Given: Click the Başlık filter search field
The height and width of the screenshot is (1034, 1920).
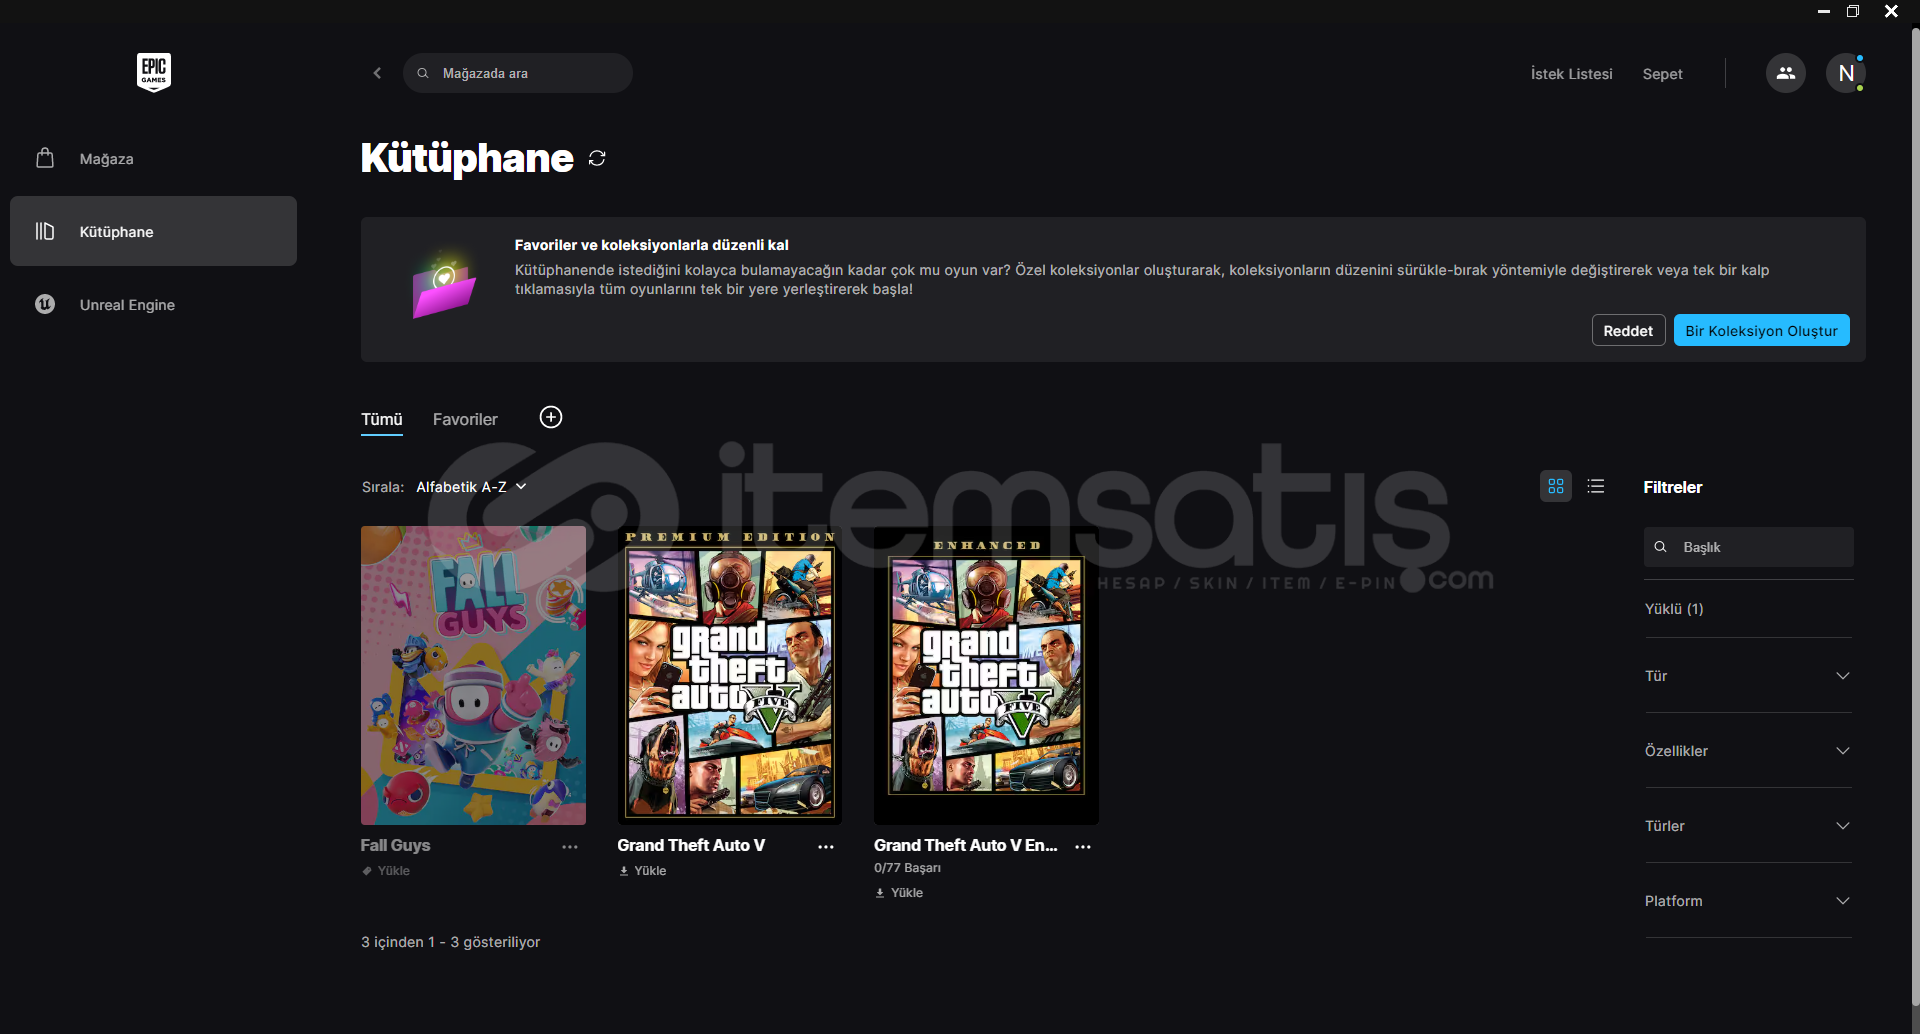Looking at the screenshot, I should 1748,547.
